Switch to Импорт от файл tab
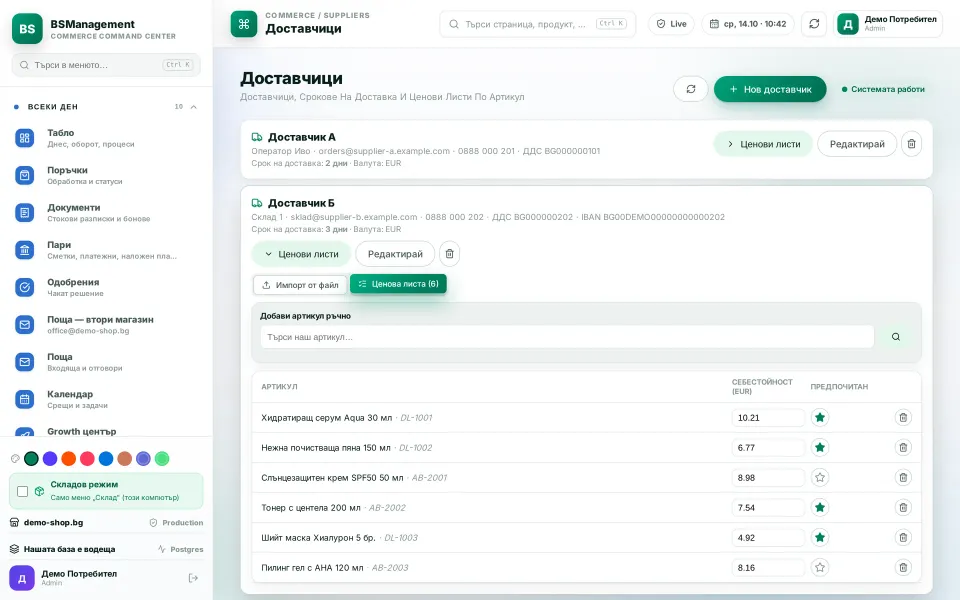This screenshot has height=600, width=960. point(301,285)
